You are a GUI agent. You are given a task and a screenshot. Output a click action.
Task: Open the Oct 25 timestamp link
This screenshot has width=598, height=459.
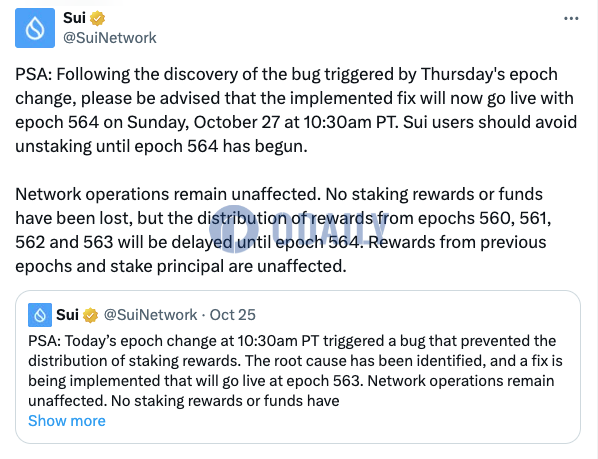[x=233, y=315]
